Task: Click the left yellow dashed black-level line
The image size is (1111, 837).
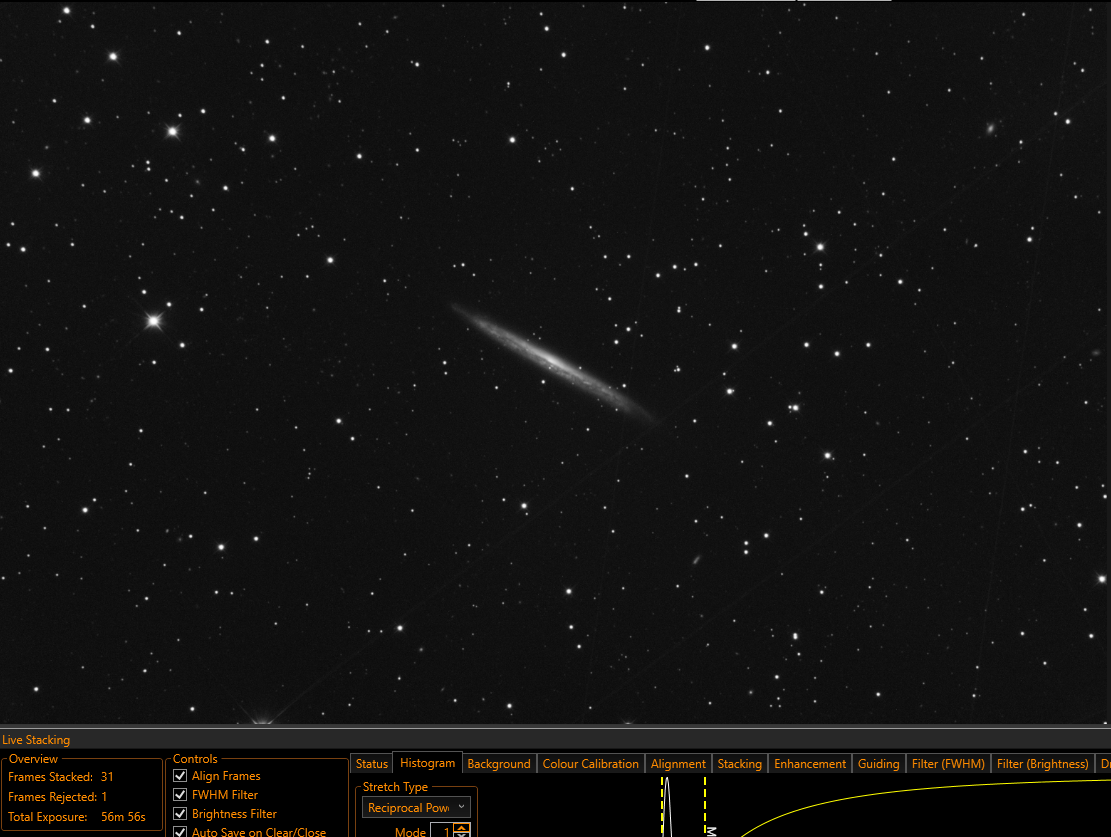Action: pos(662,807)
